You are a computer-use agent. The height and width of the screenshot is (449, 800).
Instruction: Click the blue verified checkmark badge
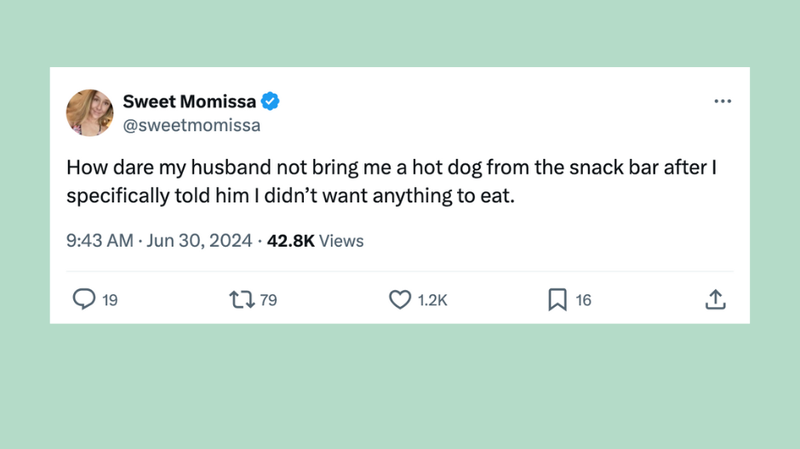pos(270,101)
